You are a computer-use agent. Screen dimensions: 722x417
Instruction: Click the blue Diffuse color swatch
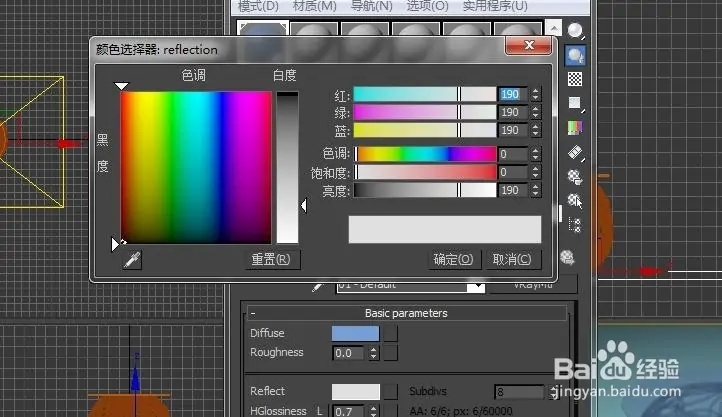click(x=355, y=333)
